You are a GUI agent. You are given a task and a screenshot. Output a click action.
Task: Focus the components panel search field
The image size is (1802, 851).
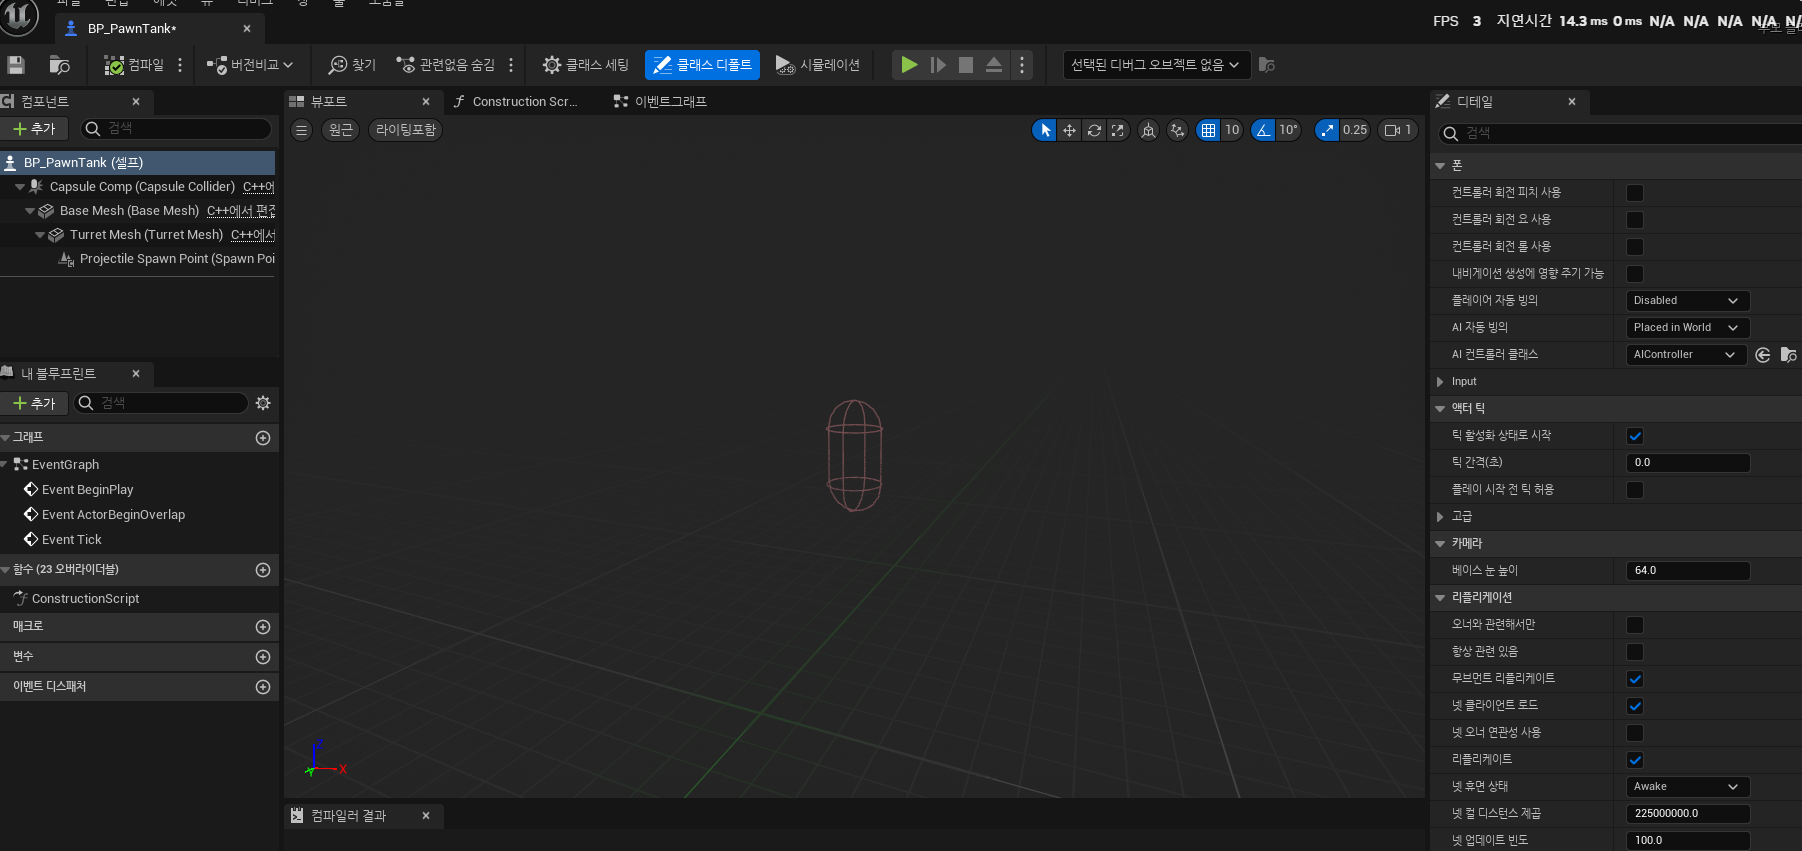pyautogui.click(x=176, y=129)
